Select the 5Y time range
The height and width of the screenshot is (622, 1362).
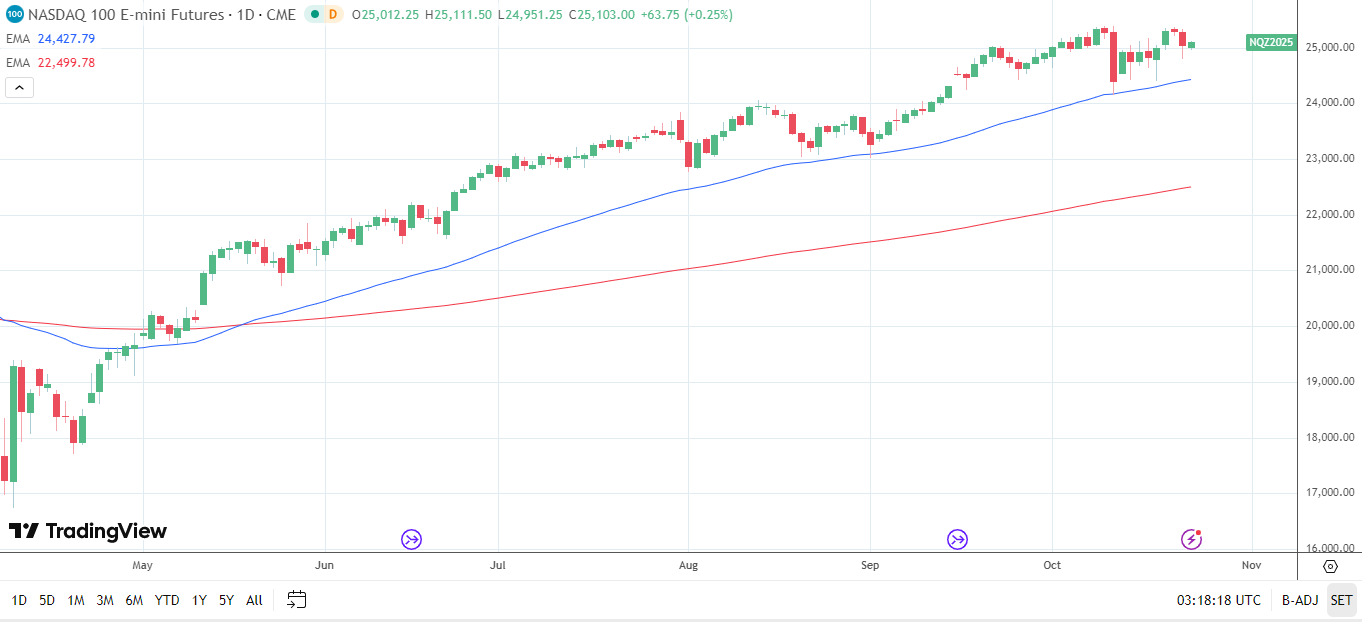pyautogui.click(x=227, y=600)
